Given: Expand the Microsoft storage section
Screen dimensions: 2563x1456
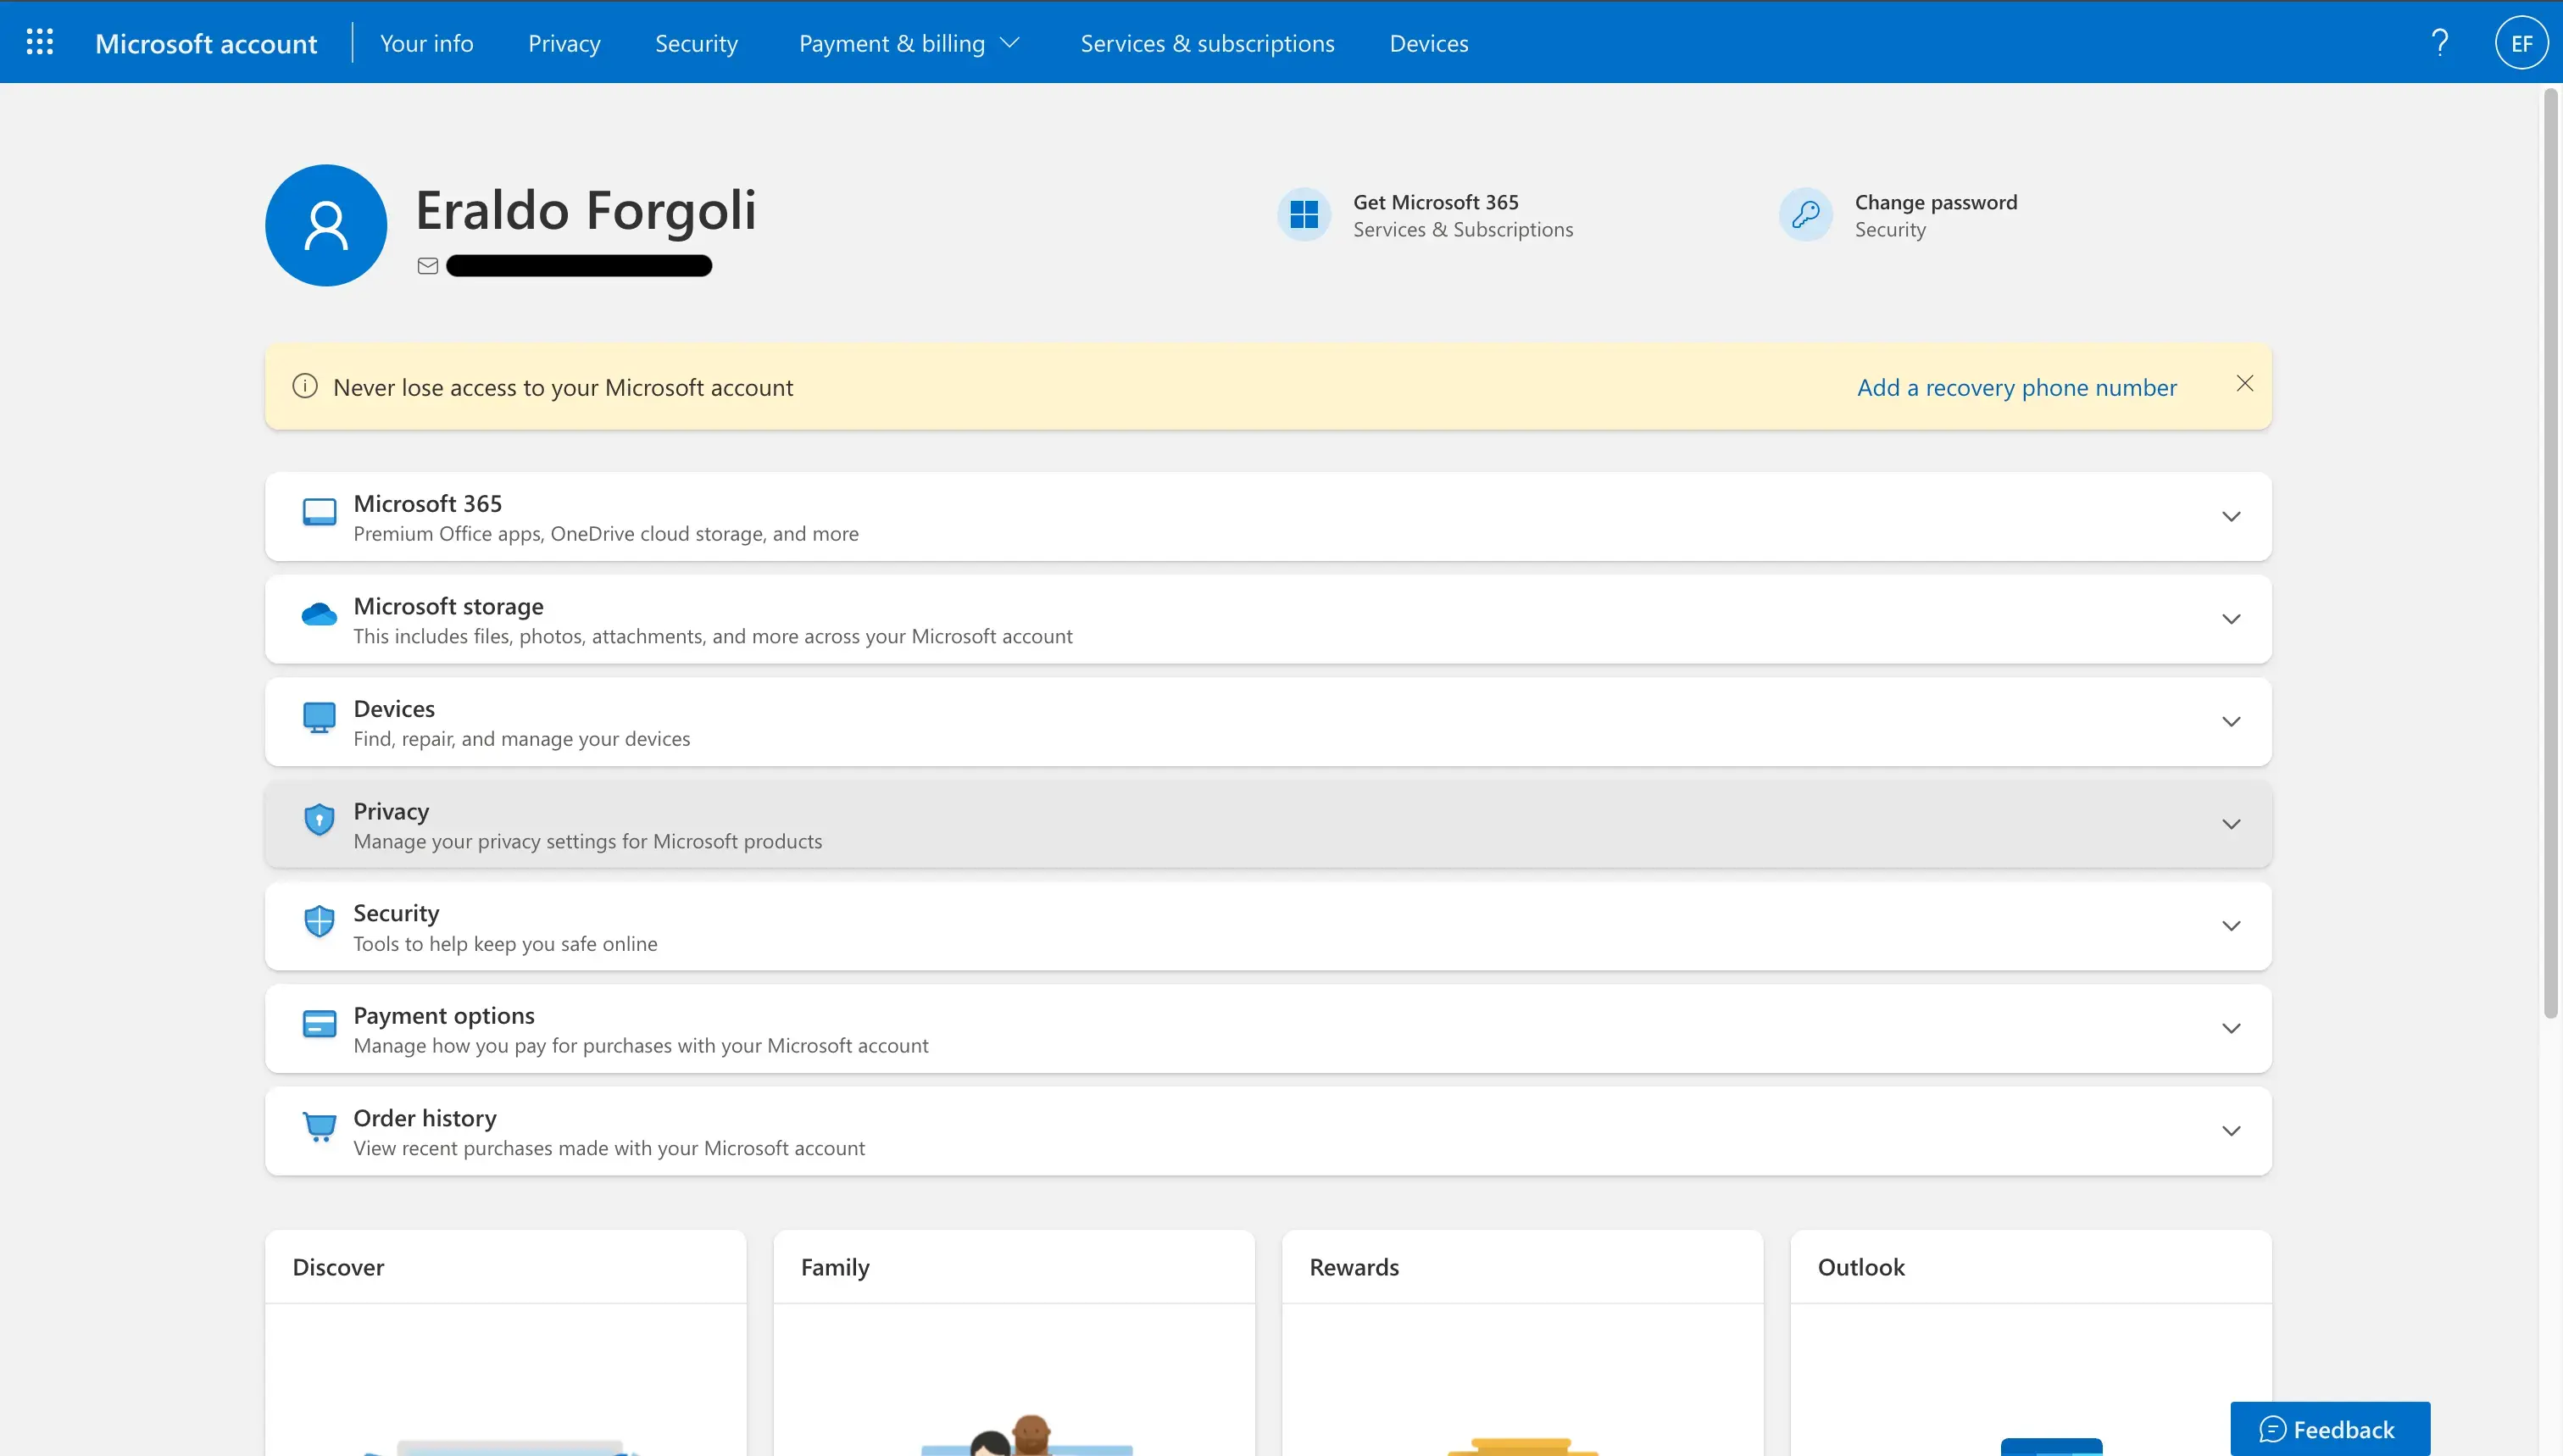Looking at the screenshot, I should pos(2228,618).
